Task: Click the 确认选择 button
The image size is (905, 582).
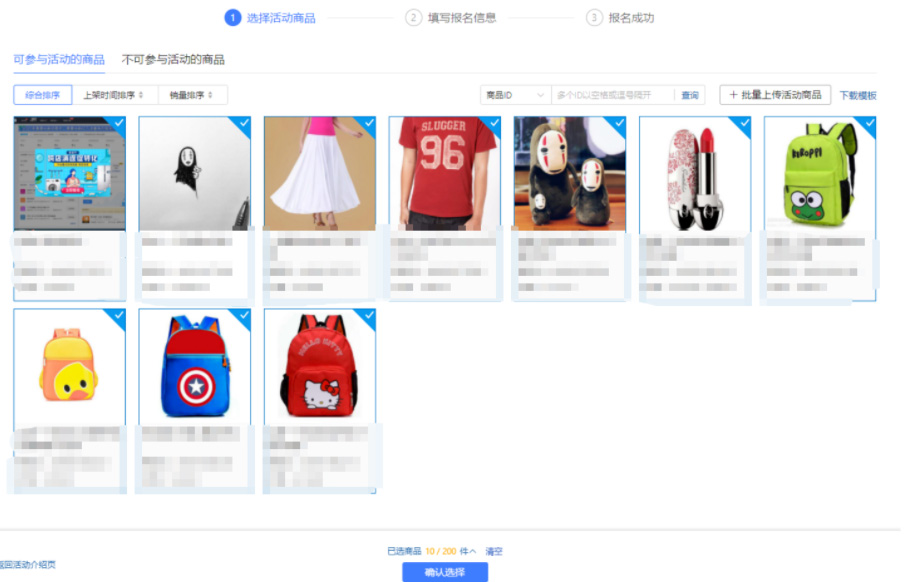Action: point(445,572)
